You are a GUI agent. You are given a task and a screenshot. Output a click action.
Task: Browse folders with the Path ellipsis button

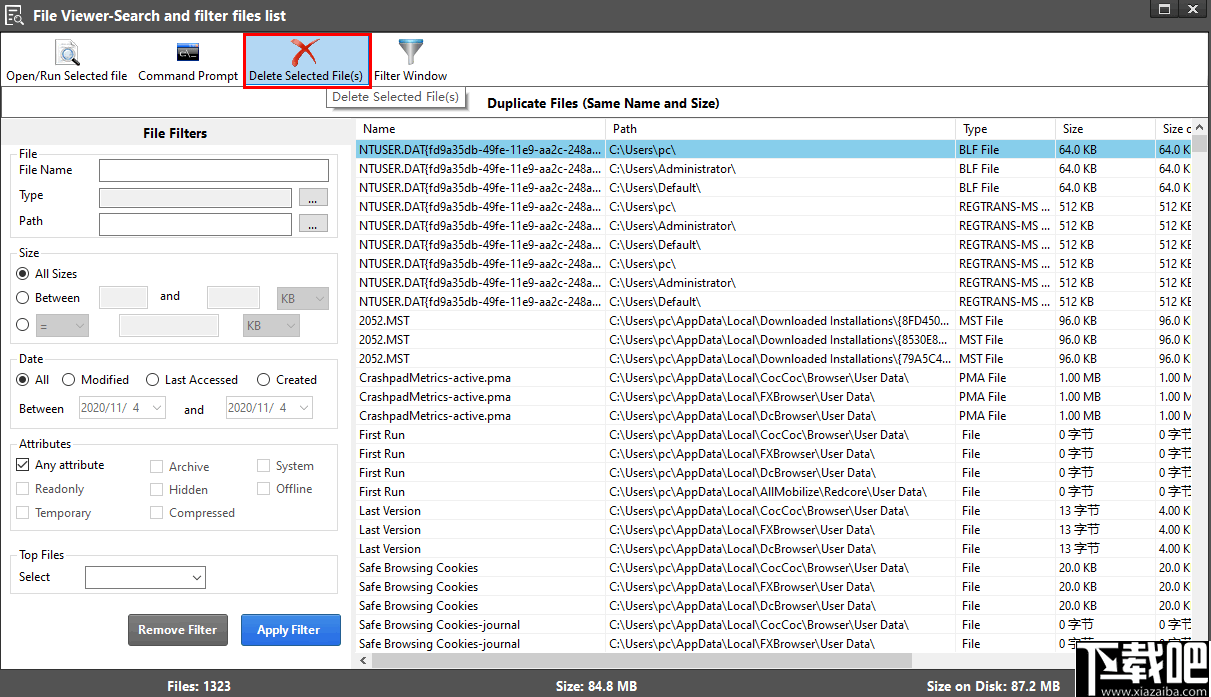tap(313, 222)
